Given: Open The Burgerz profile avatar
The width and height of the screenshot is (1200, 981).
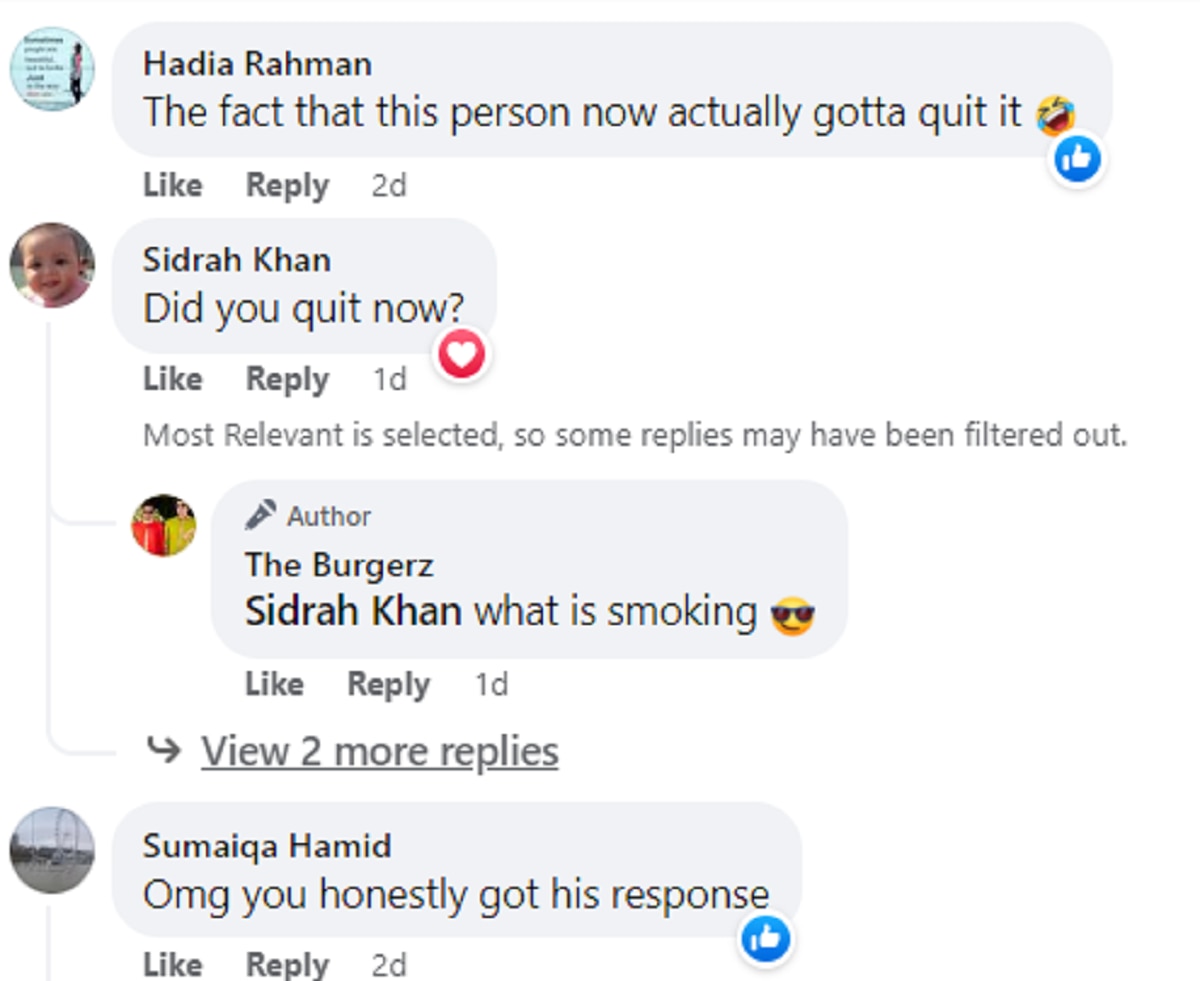Looking at the screenshot, I should click(164, 526).
